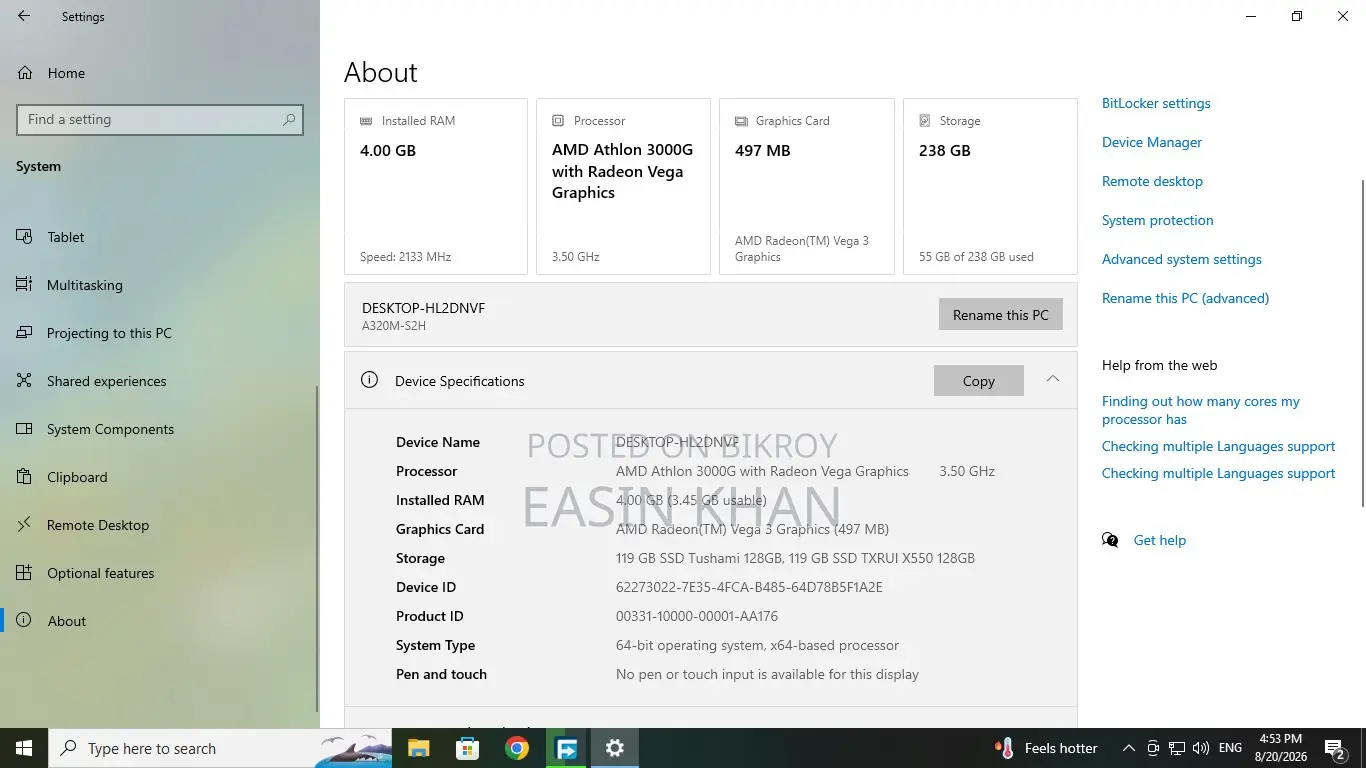This screenshot has width=1366, height=768.
Task: Click the System Type value text
Action: 757,645
